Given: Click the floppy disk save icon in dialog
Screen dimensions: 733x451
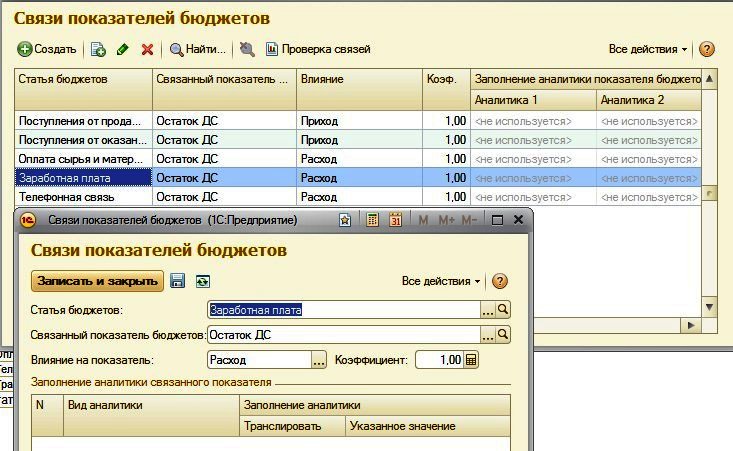Looking at the screenshot, I should coord(178,282).
